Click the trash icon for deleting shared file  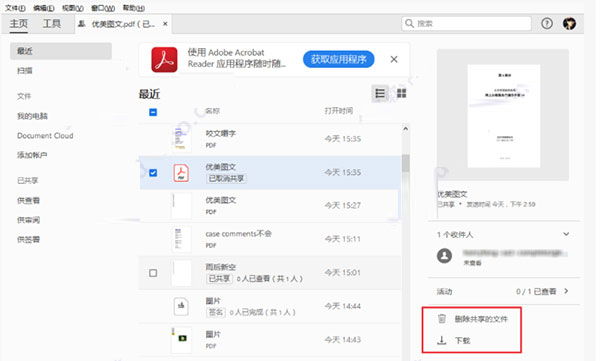coord(442,319)
